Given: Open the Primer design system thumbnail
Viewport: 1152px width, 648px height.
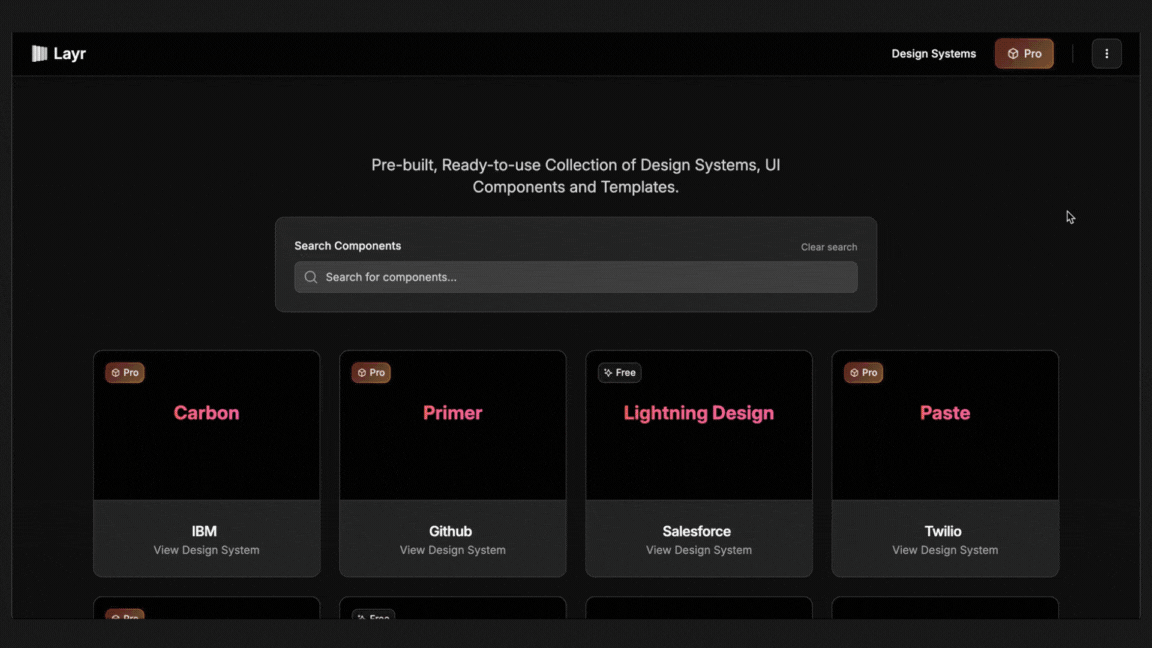Looking at the screenshot, I should 453,425.
